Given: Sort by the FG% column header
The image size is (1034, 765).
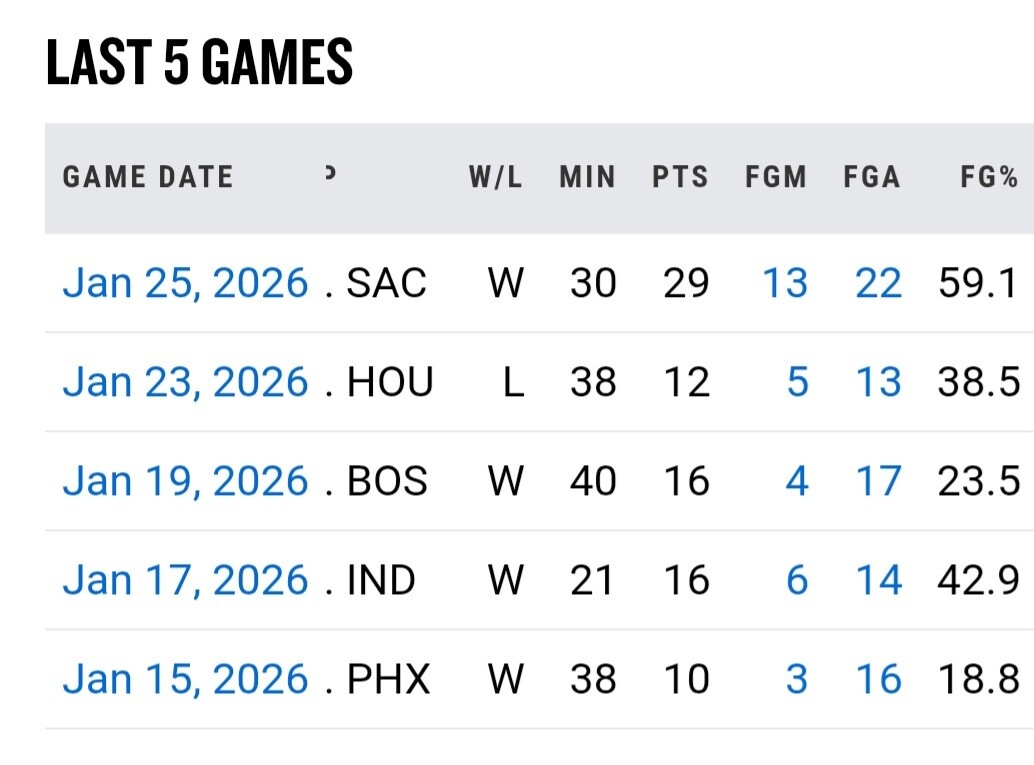Looking at the screenshot, I should click(988, 178).
